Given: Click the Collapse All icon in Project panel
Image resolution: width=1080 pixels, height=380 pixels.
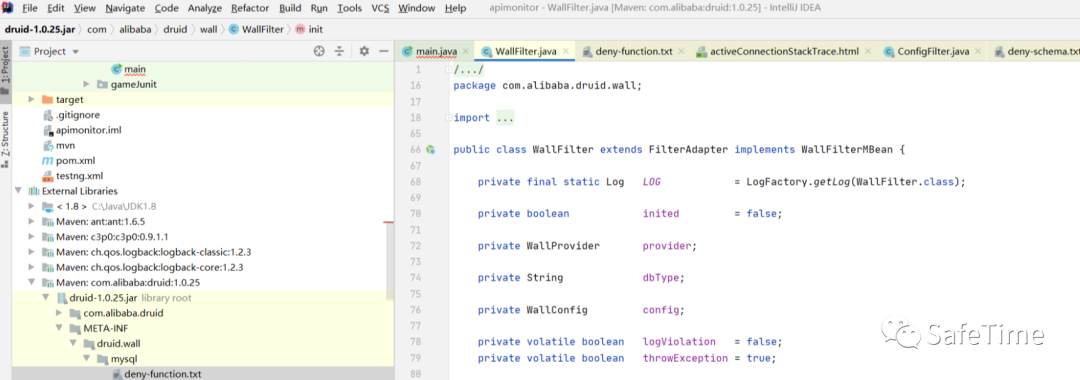Looking at the screenshot, I should [340, 51].
